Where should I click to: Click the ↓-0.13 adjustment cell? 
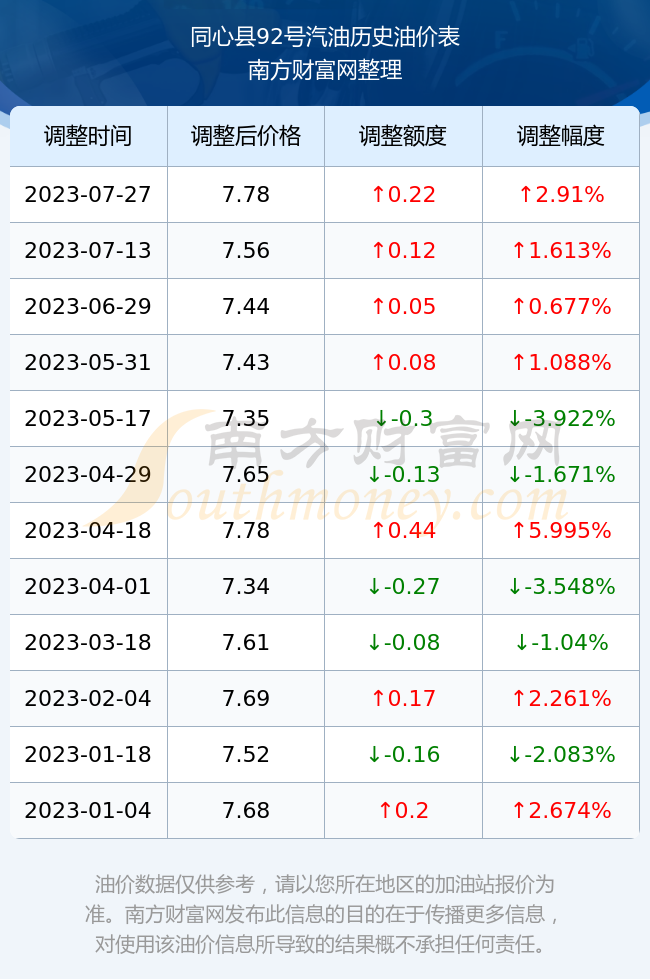(403, 474)
